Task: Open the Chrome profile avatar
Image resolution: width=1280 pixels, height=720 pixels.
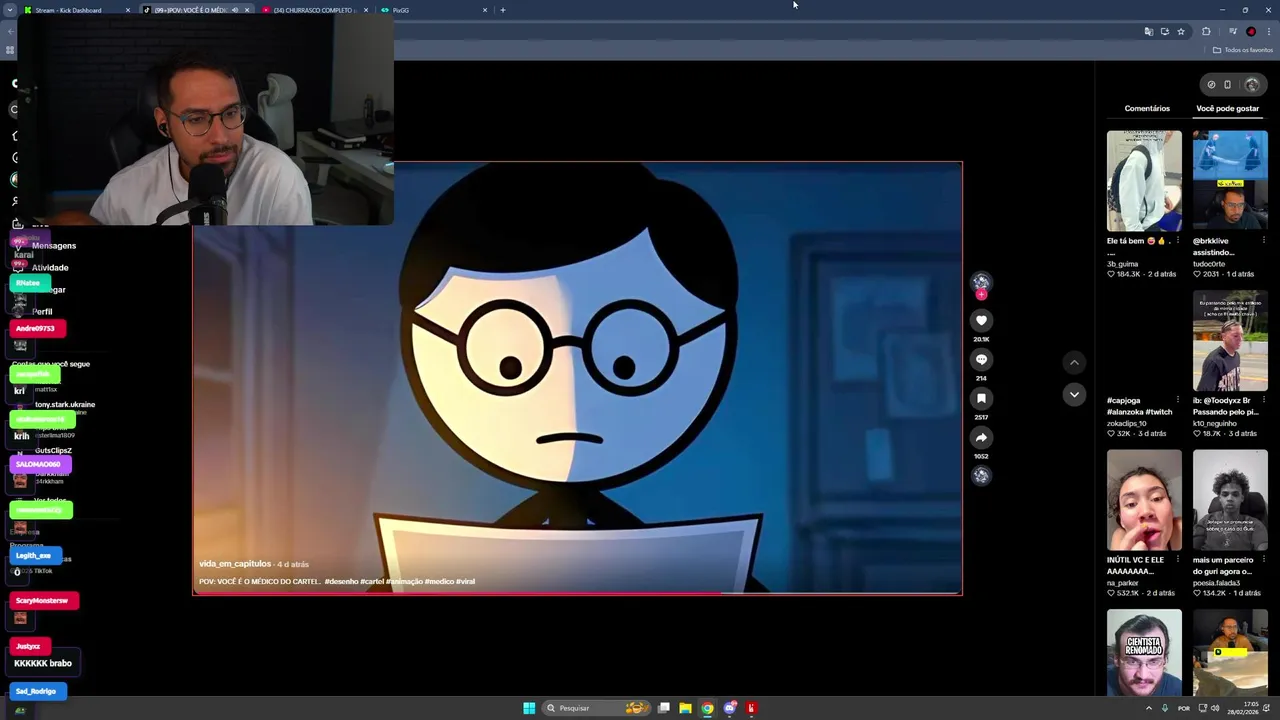Action: point(1250,31)
